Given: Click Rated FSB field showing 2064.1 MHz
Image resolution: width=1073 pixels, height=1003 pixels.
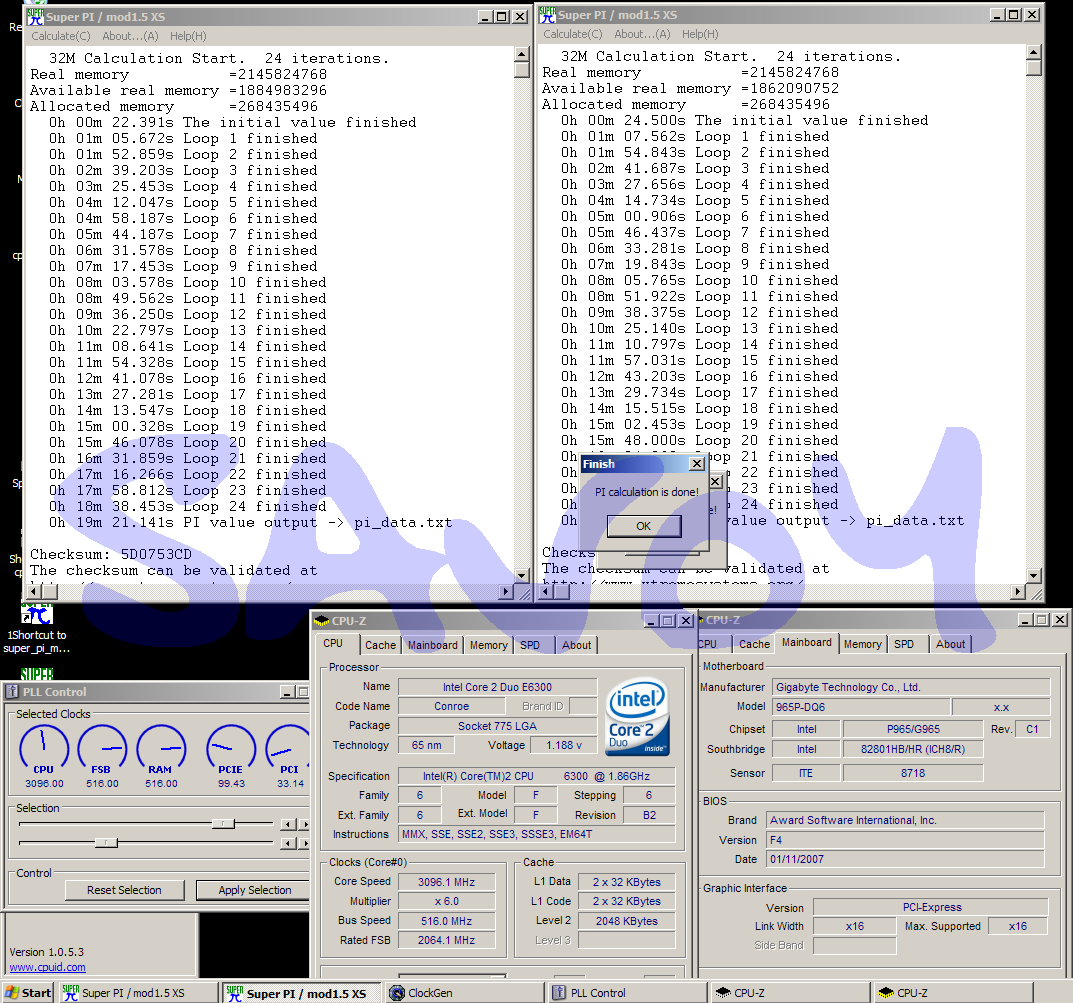Looking at the screenshot, I should tap(447, 941).
